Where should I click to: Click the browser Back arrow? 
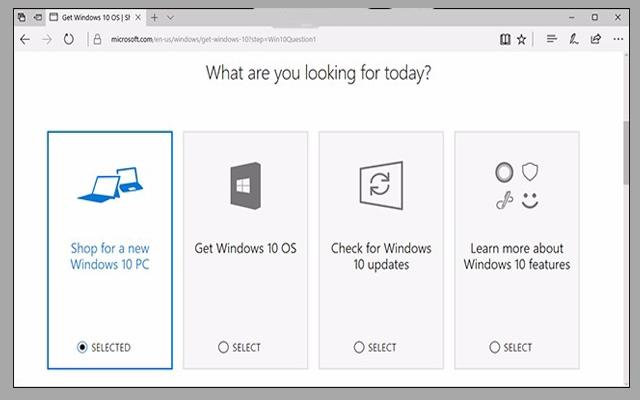[25, 40]
